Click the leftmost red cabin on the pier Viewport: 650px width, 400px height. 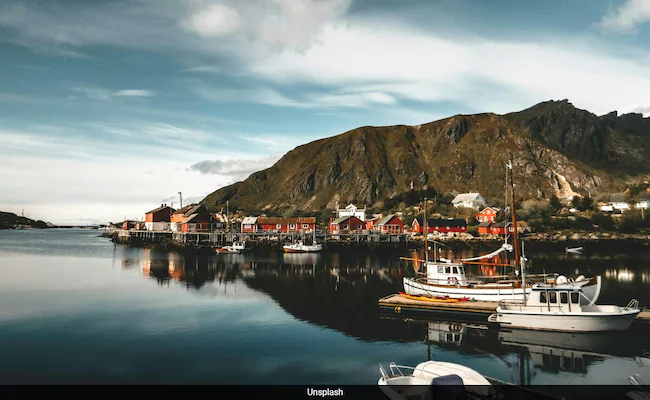coord(158,217)
